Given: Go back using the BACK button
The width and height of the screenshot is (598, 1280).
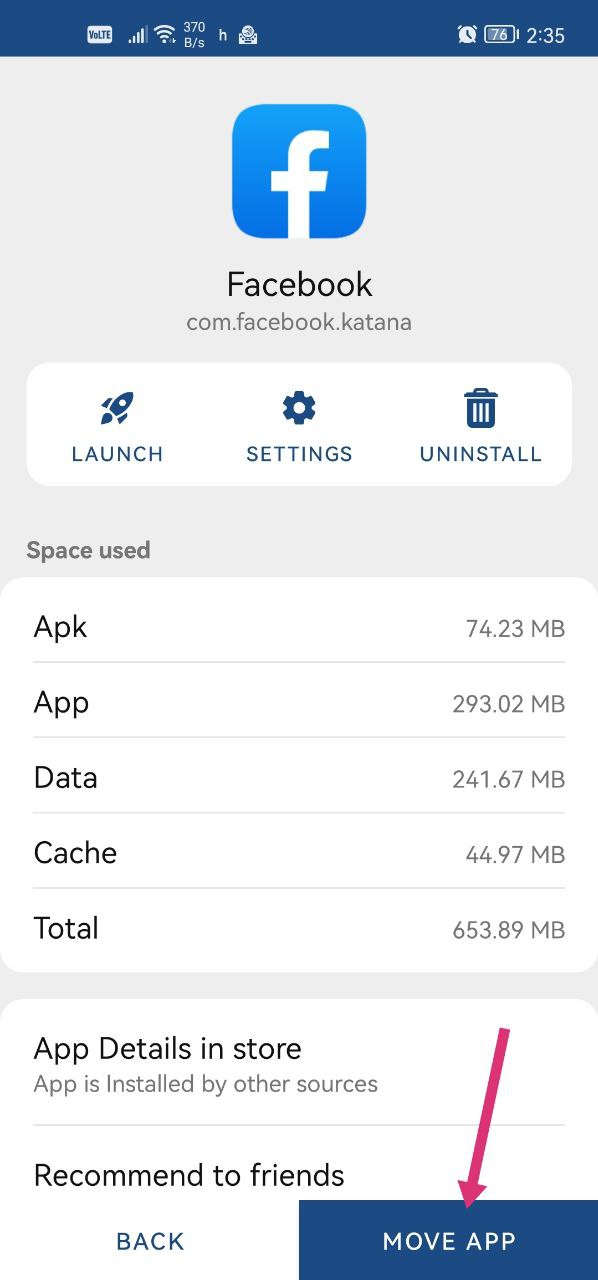Looking at the screenshot, I should pyautogui.click(x=150, y=1241).
